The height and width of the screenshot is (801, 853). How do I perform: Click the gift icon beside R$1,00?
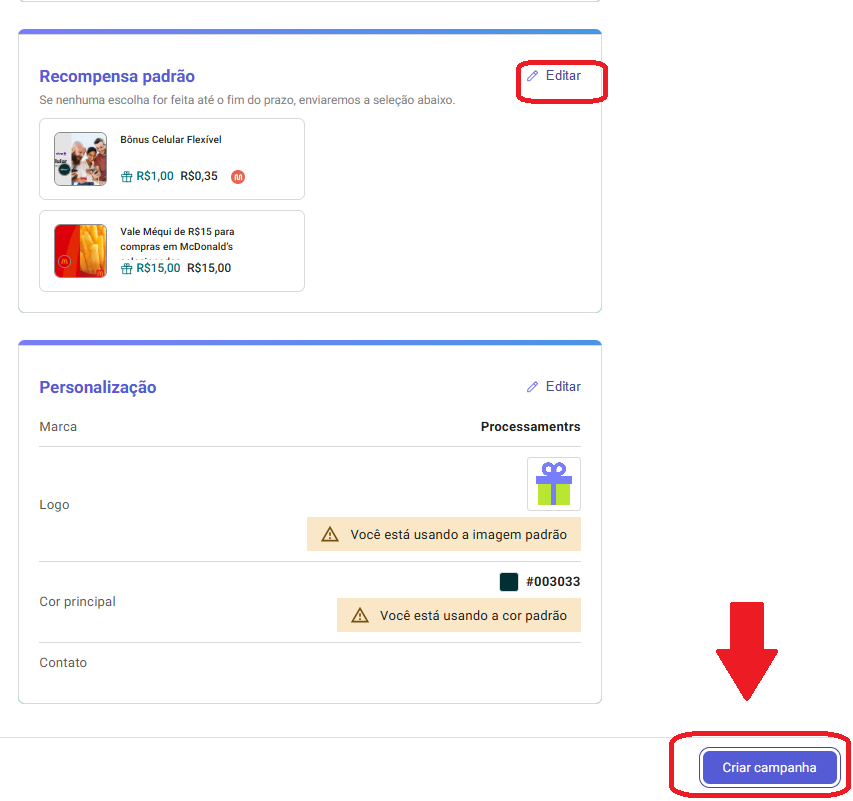click(x=127, y=177)
